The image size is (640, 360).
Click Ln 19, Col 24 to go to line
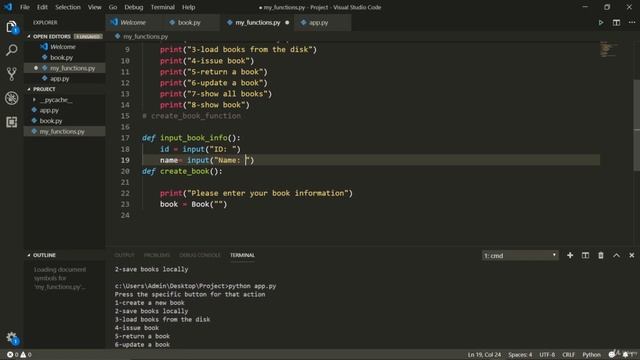pos(484,355)
